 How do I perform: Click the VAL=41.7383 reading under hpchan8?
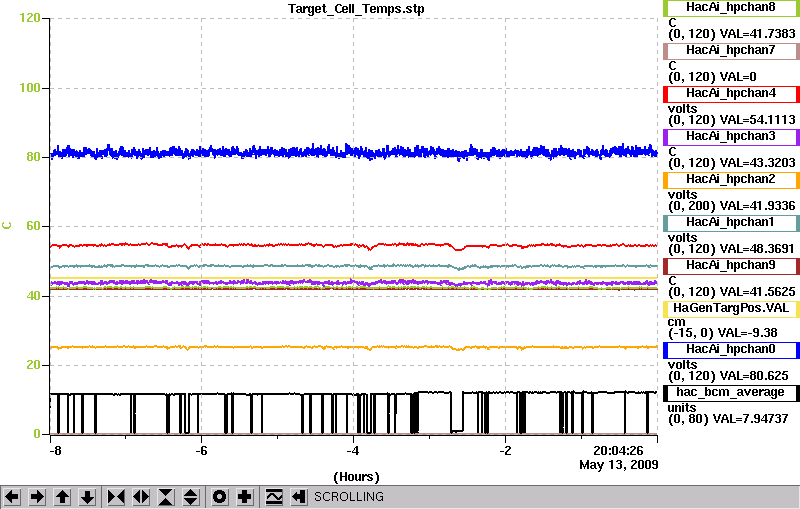point(757,34)
